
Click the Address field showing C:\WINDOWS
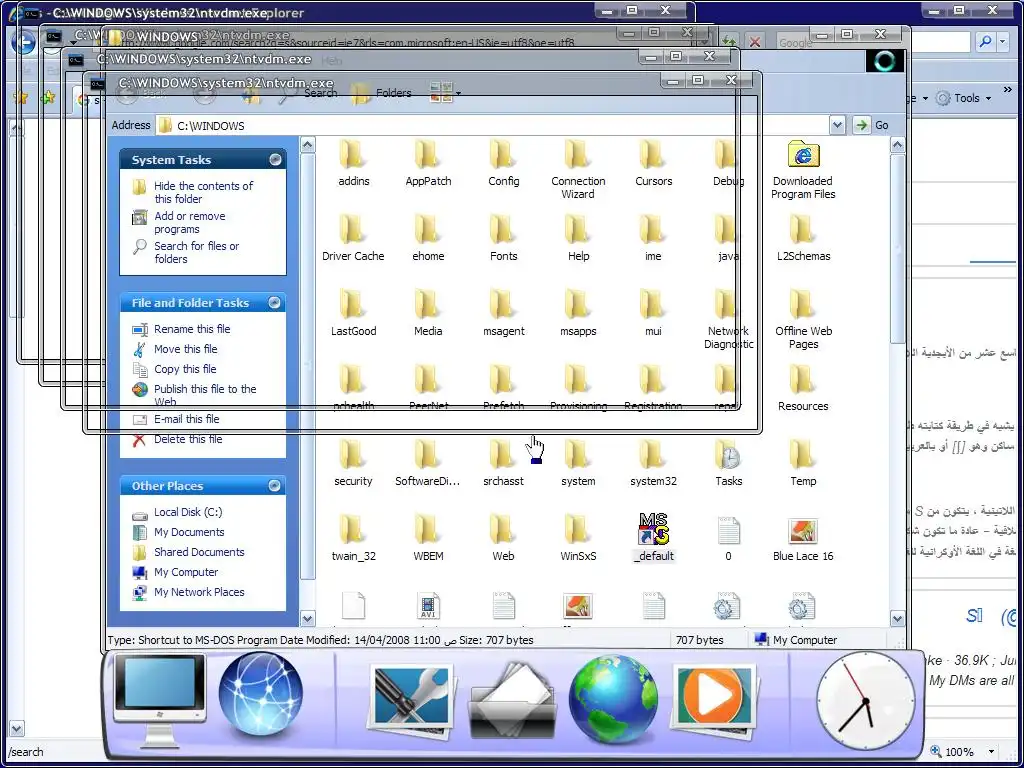pyautogui.click(x=492, y=125)
